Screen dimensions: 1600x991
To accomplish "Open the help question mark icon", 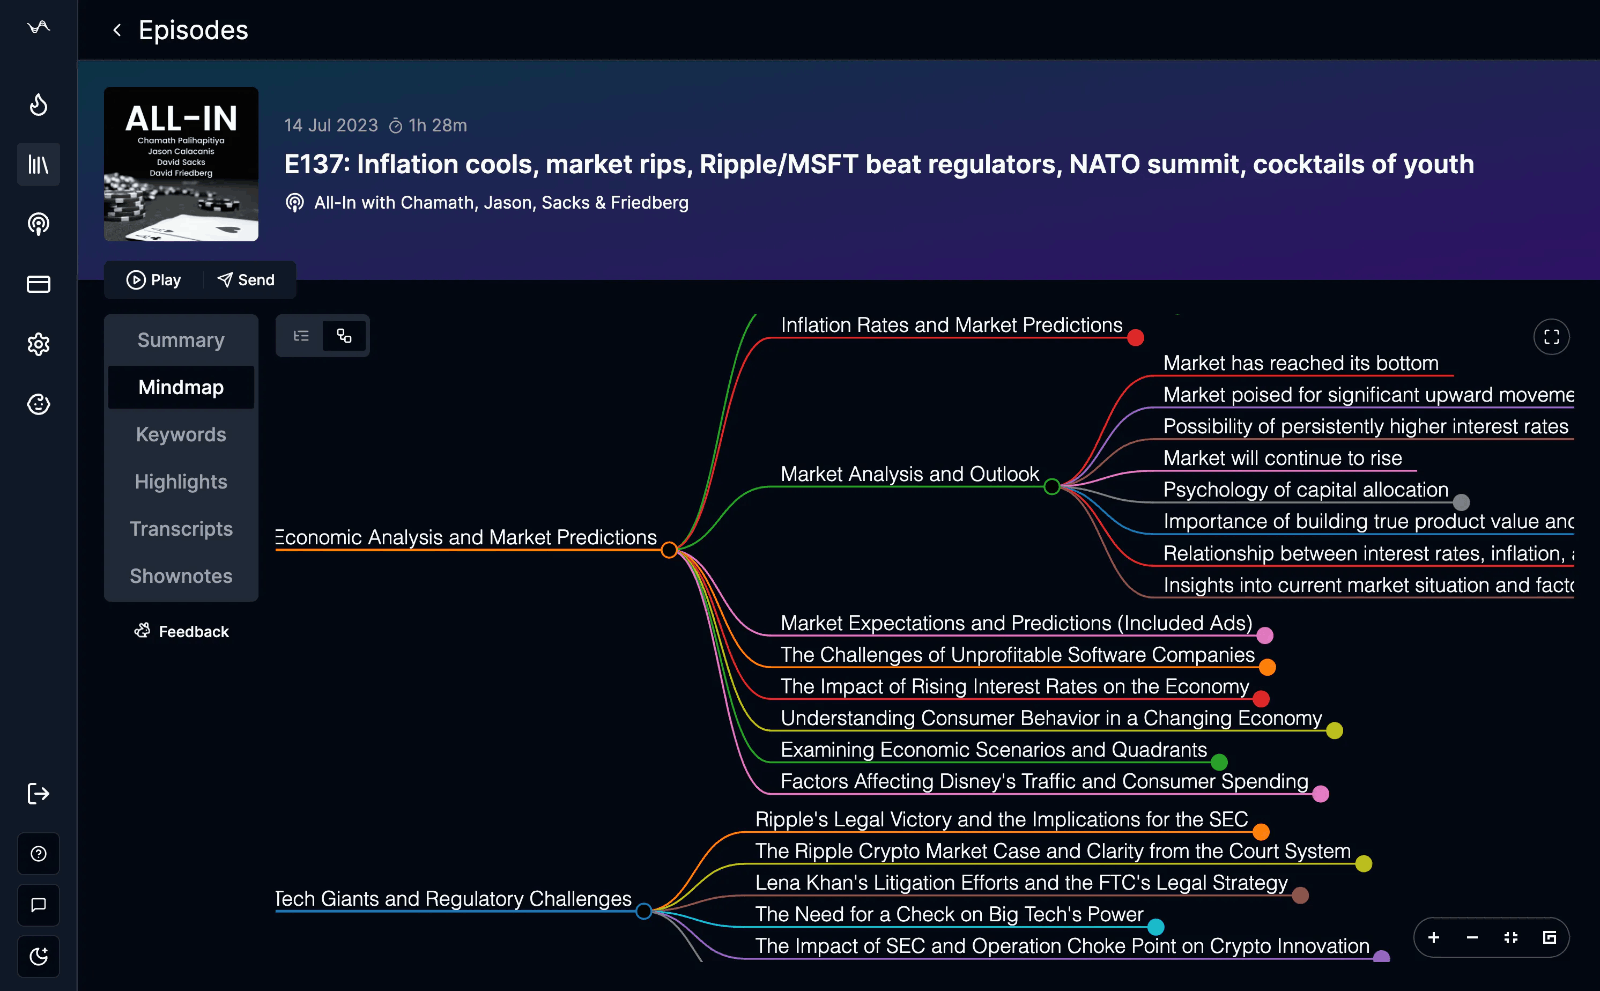I will 38,854.
